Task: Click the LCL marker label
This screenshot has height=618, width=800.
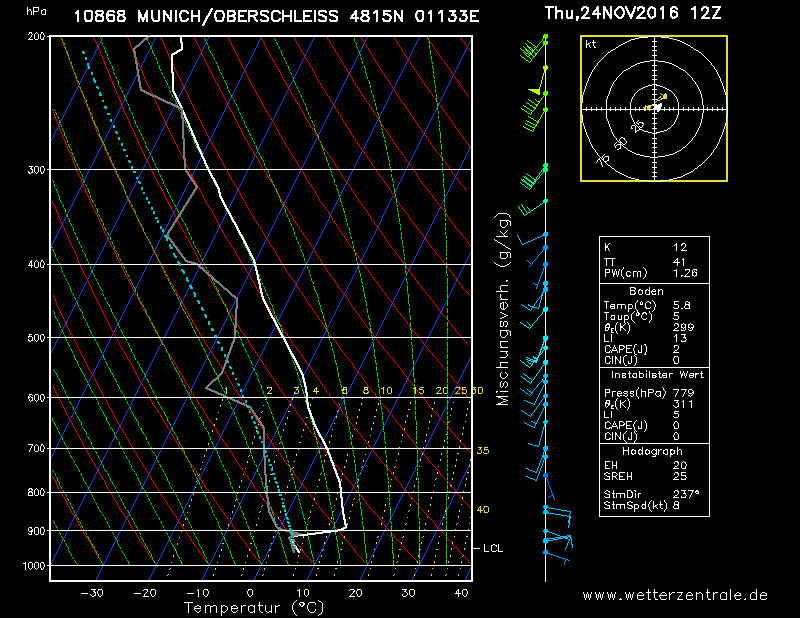Action: 493,548
